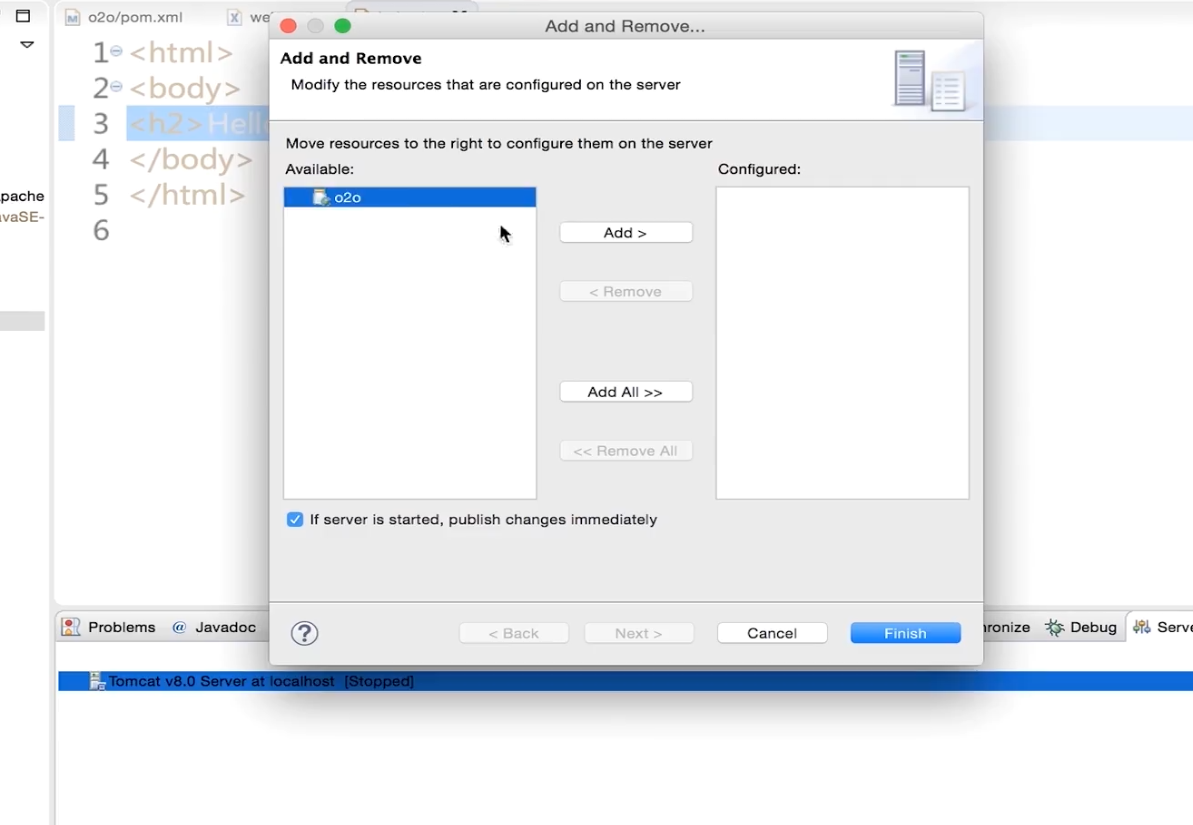Select Tomcat v8.0 Server at localhost row
Screen dimensions: 1193x825
click(x=625, y=681)
